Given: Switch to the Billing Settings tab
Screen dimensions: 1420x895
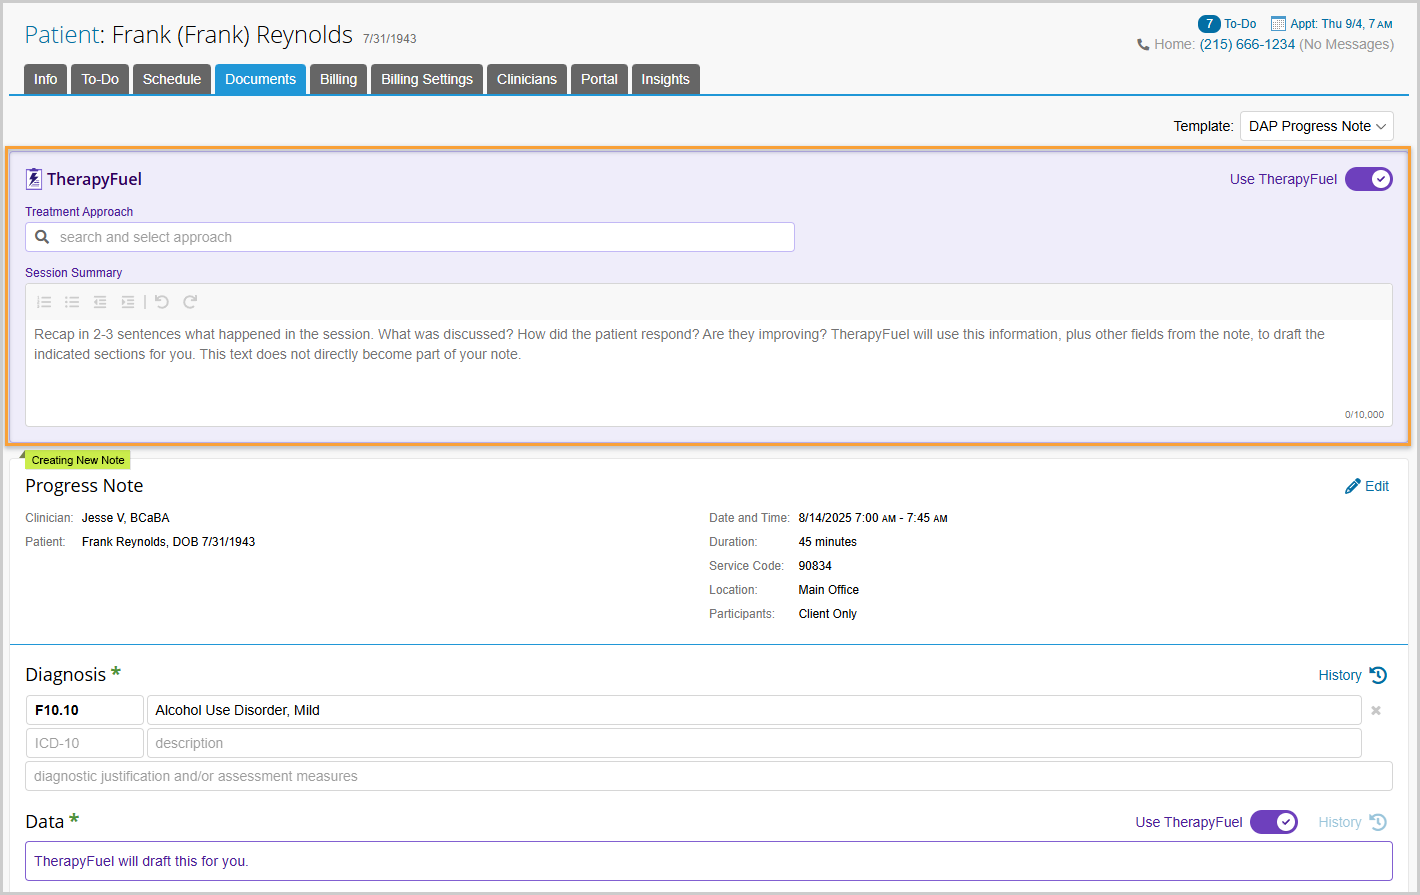Looking at the screenshot, I should pyautogui.click(x=427, y=79).
